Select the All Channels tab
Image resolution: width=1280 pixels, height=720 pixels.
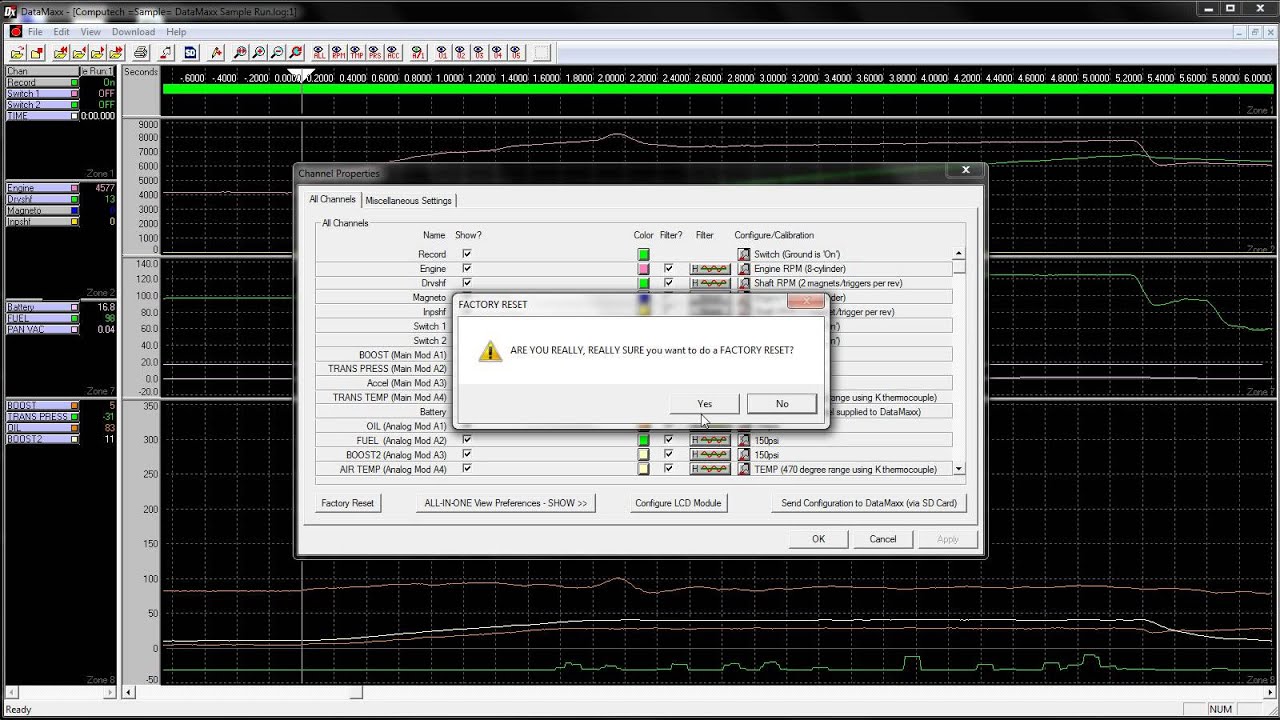coord(333,200)
